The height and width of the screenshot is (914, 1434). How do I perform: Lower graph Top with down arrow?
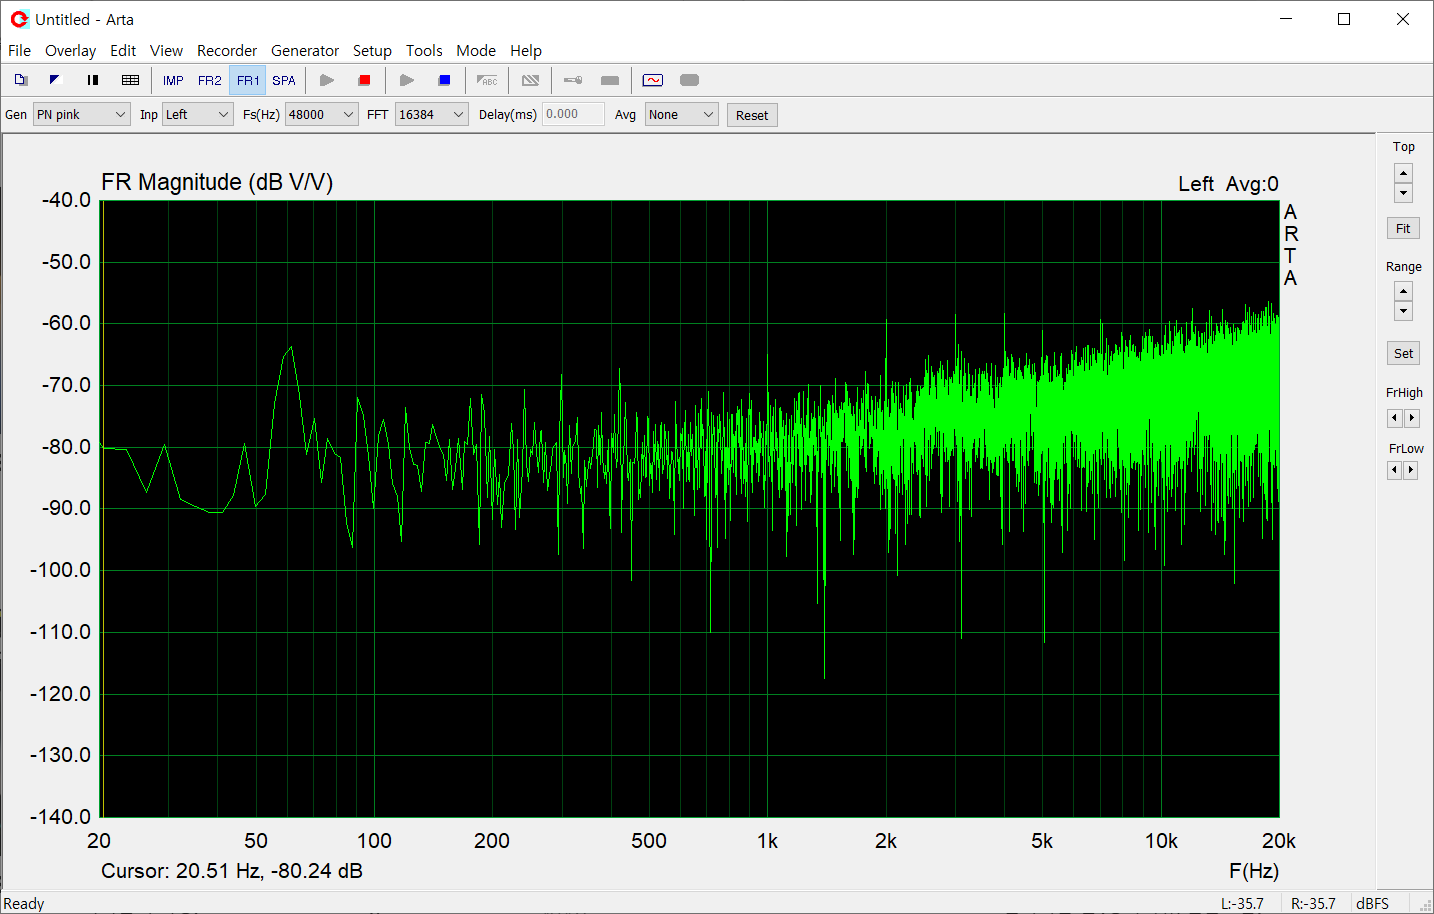click(x=1404, y=193)
